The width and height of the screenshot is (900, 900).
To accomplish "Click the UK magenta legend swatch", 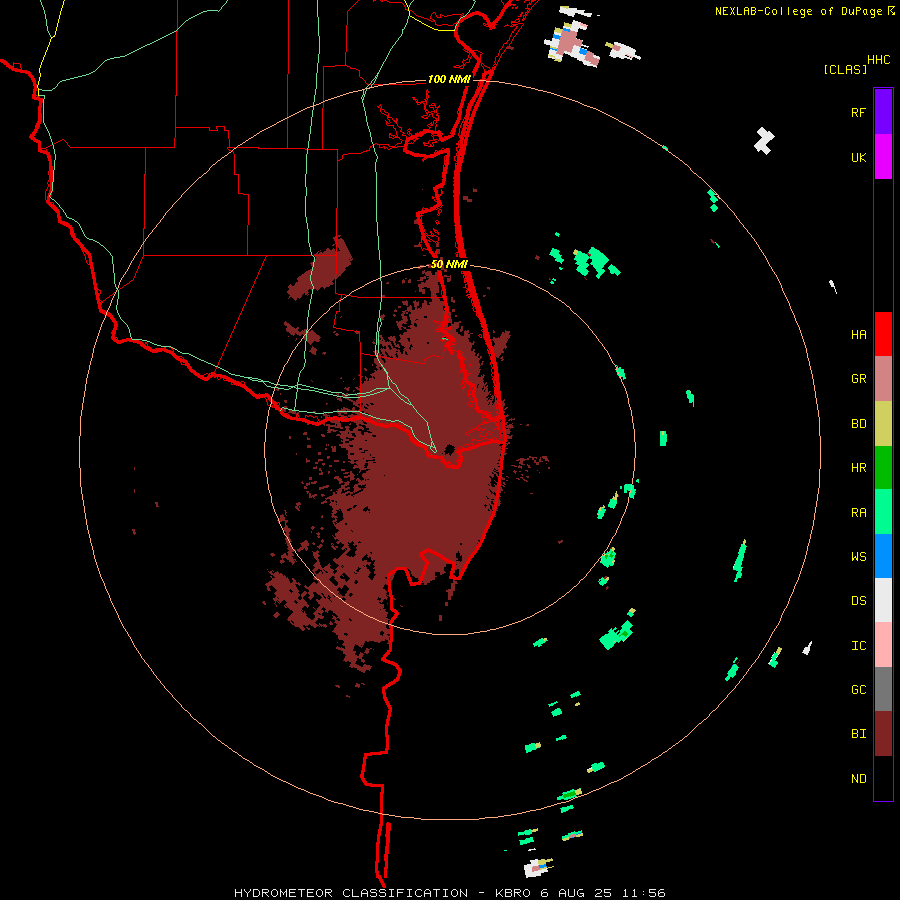I will 883,157.
